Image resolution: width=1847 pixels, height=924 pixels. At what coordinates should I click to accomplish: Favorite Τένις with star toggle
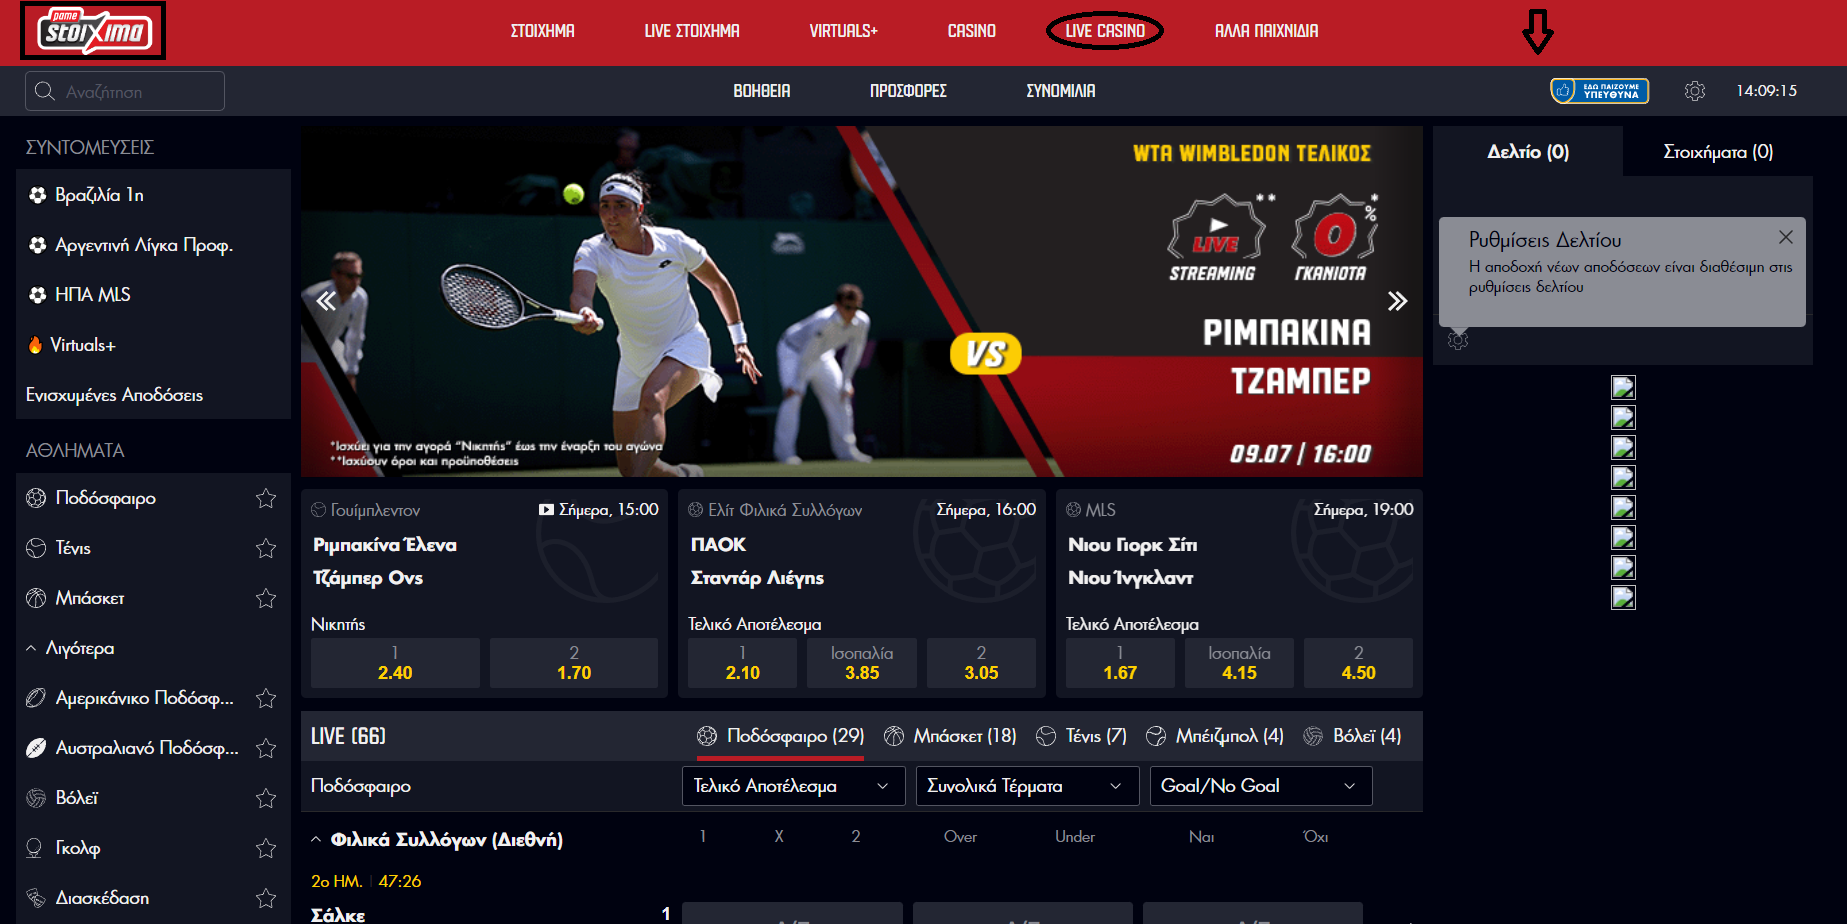266,548
